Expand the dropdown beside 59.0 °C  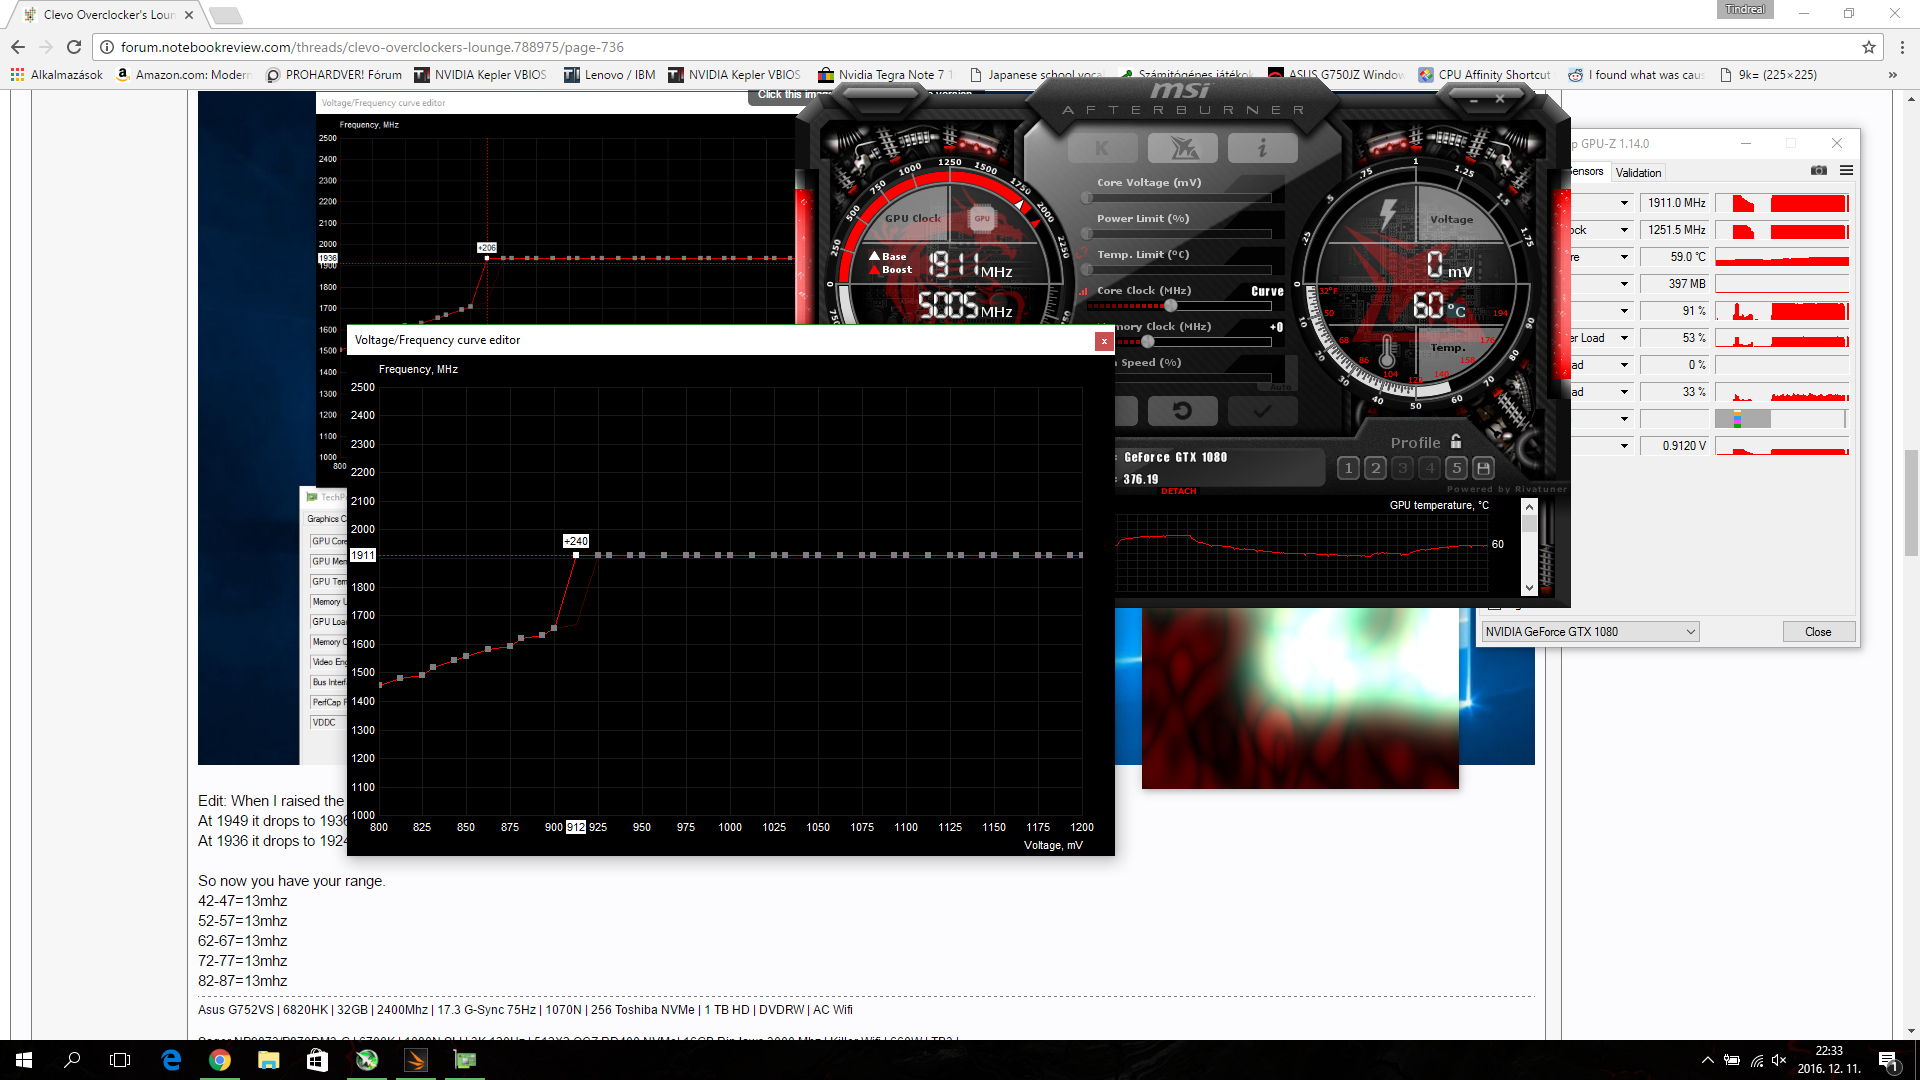click(1624, 257)
